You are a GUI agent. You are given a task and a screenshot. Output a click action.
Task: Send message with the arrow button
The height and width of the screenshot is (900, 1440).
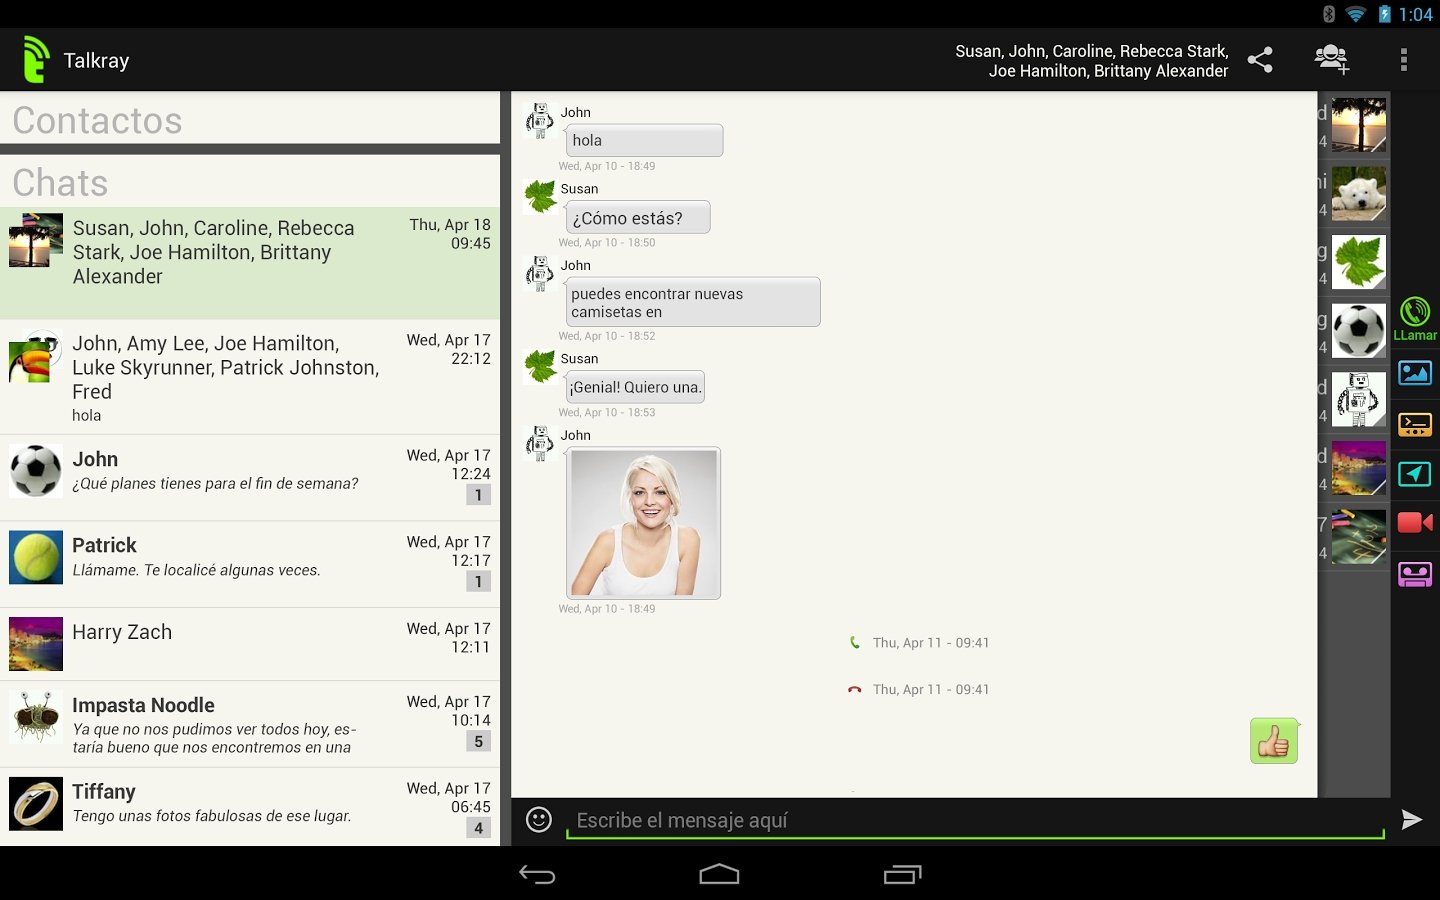pos(1411,820)
